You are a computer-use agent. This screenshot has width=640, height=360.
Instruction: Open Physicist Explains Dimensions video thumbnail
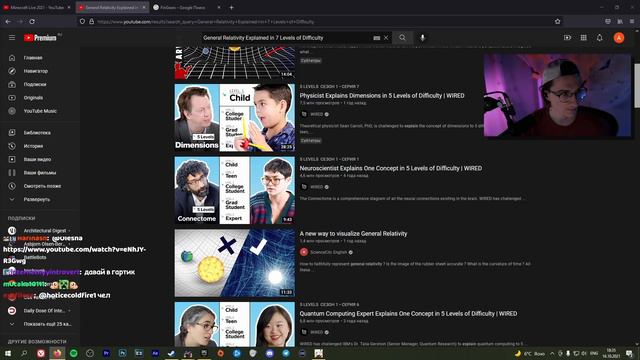[235, 118]
